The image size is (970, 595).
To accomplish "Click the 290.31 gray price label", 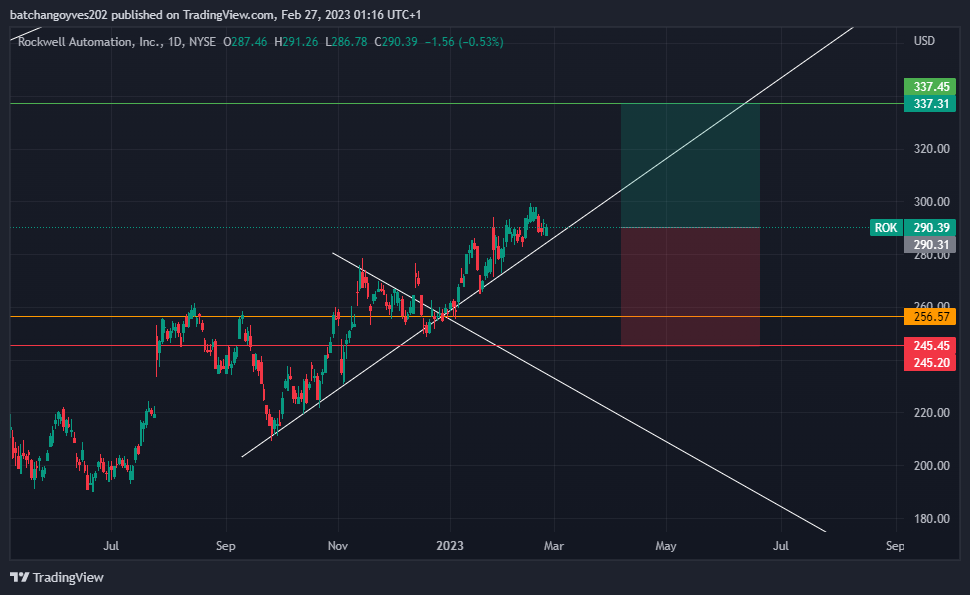I will 930,244.
